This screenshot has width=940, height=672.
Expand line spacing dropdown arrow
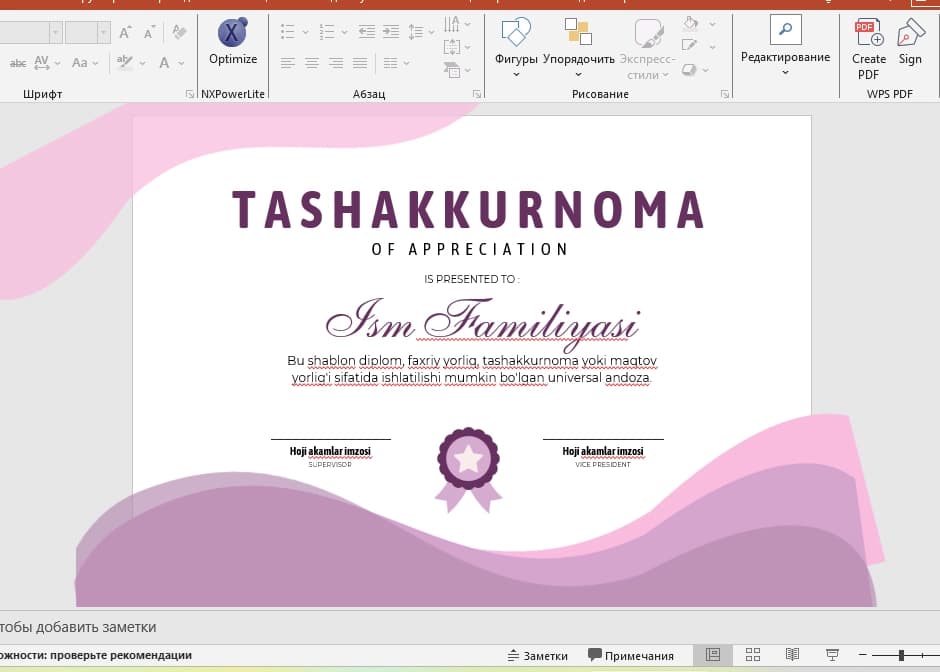pos(432,32)
